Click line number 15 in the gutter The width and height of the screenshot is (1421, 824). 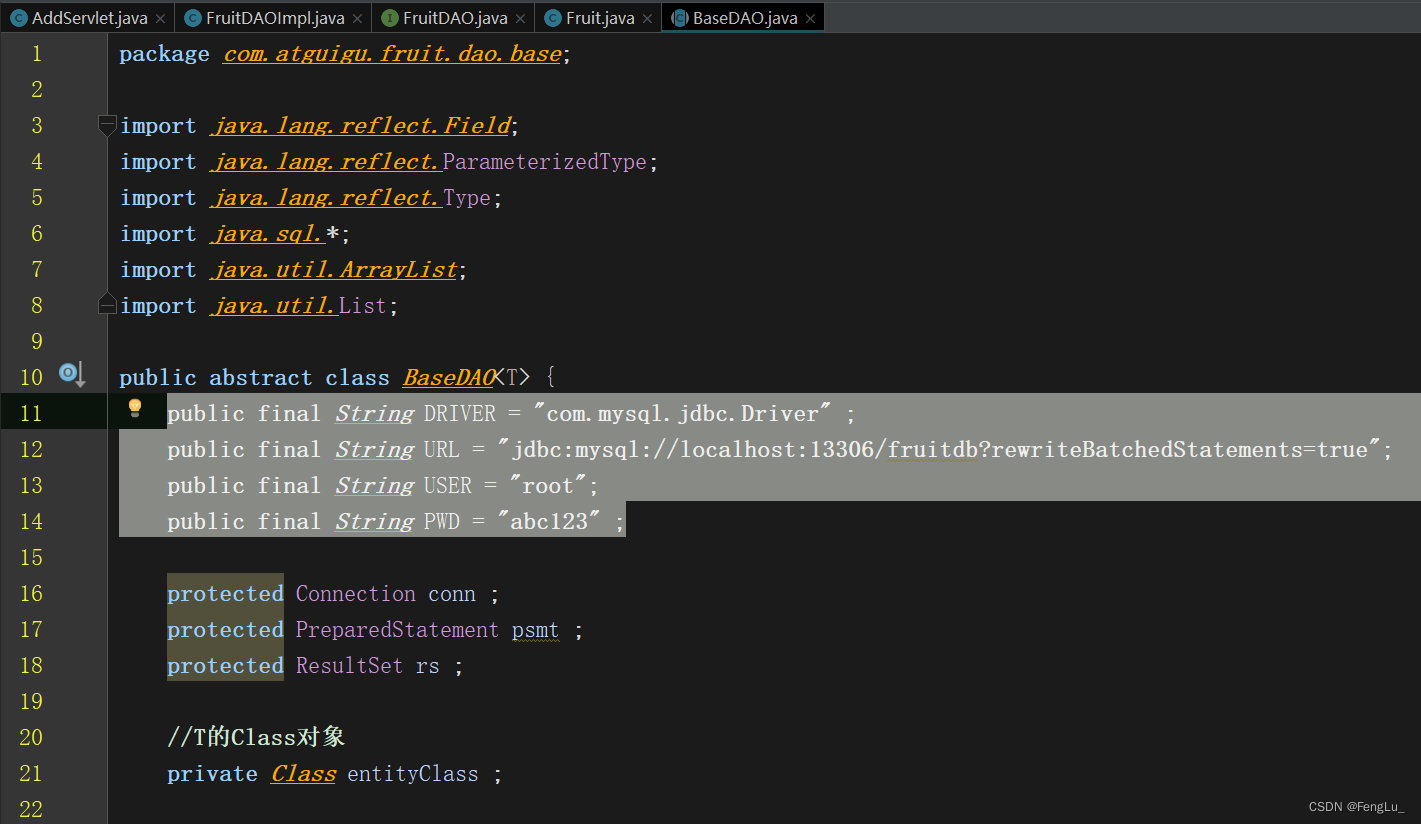pos(31,558)
